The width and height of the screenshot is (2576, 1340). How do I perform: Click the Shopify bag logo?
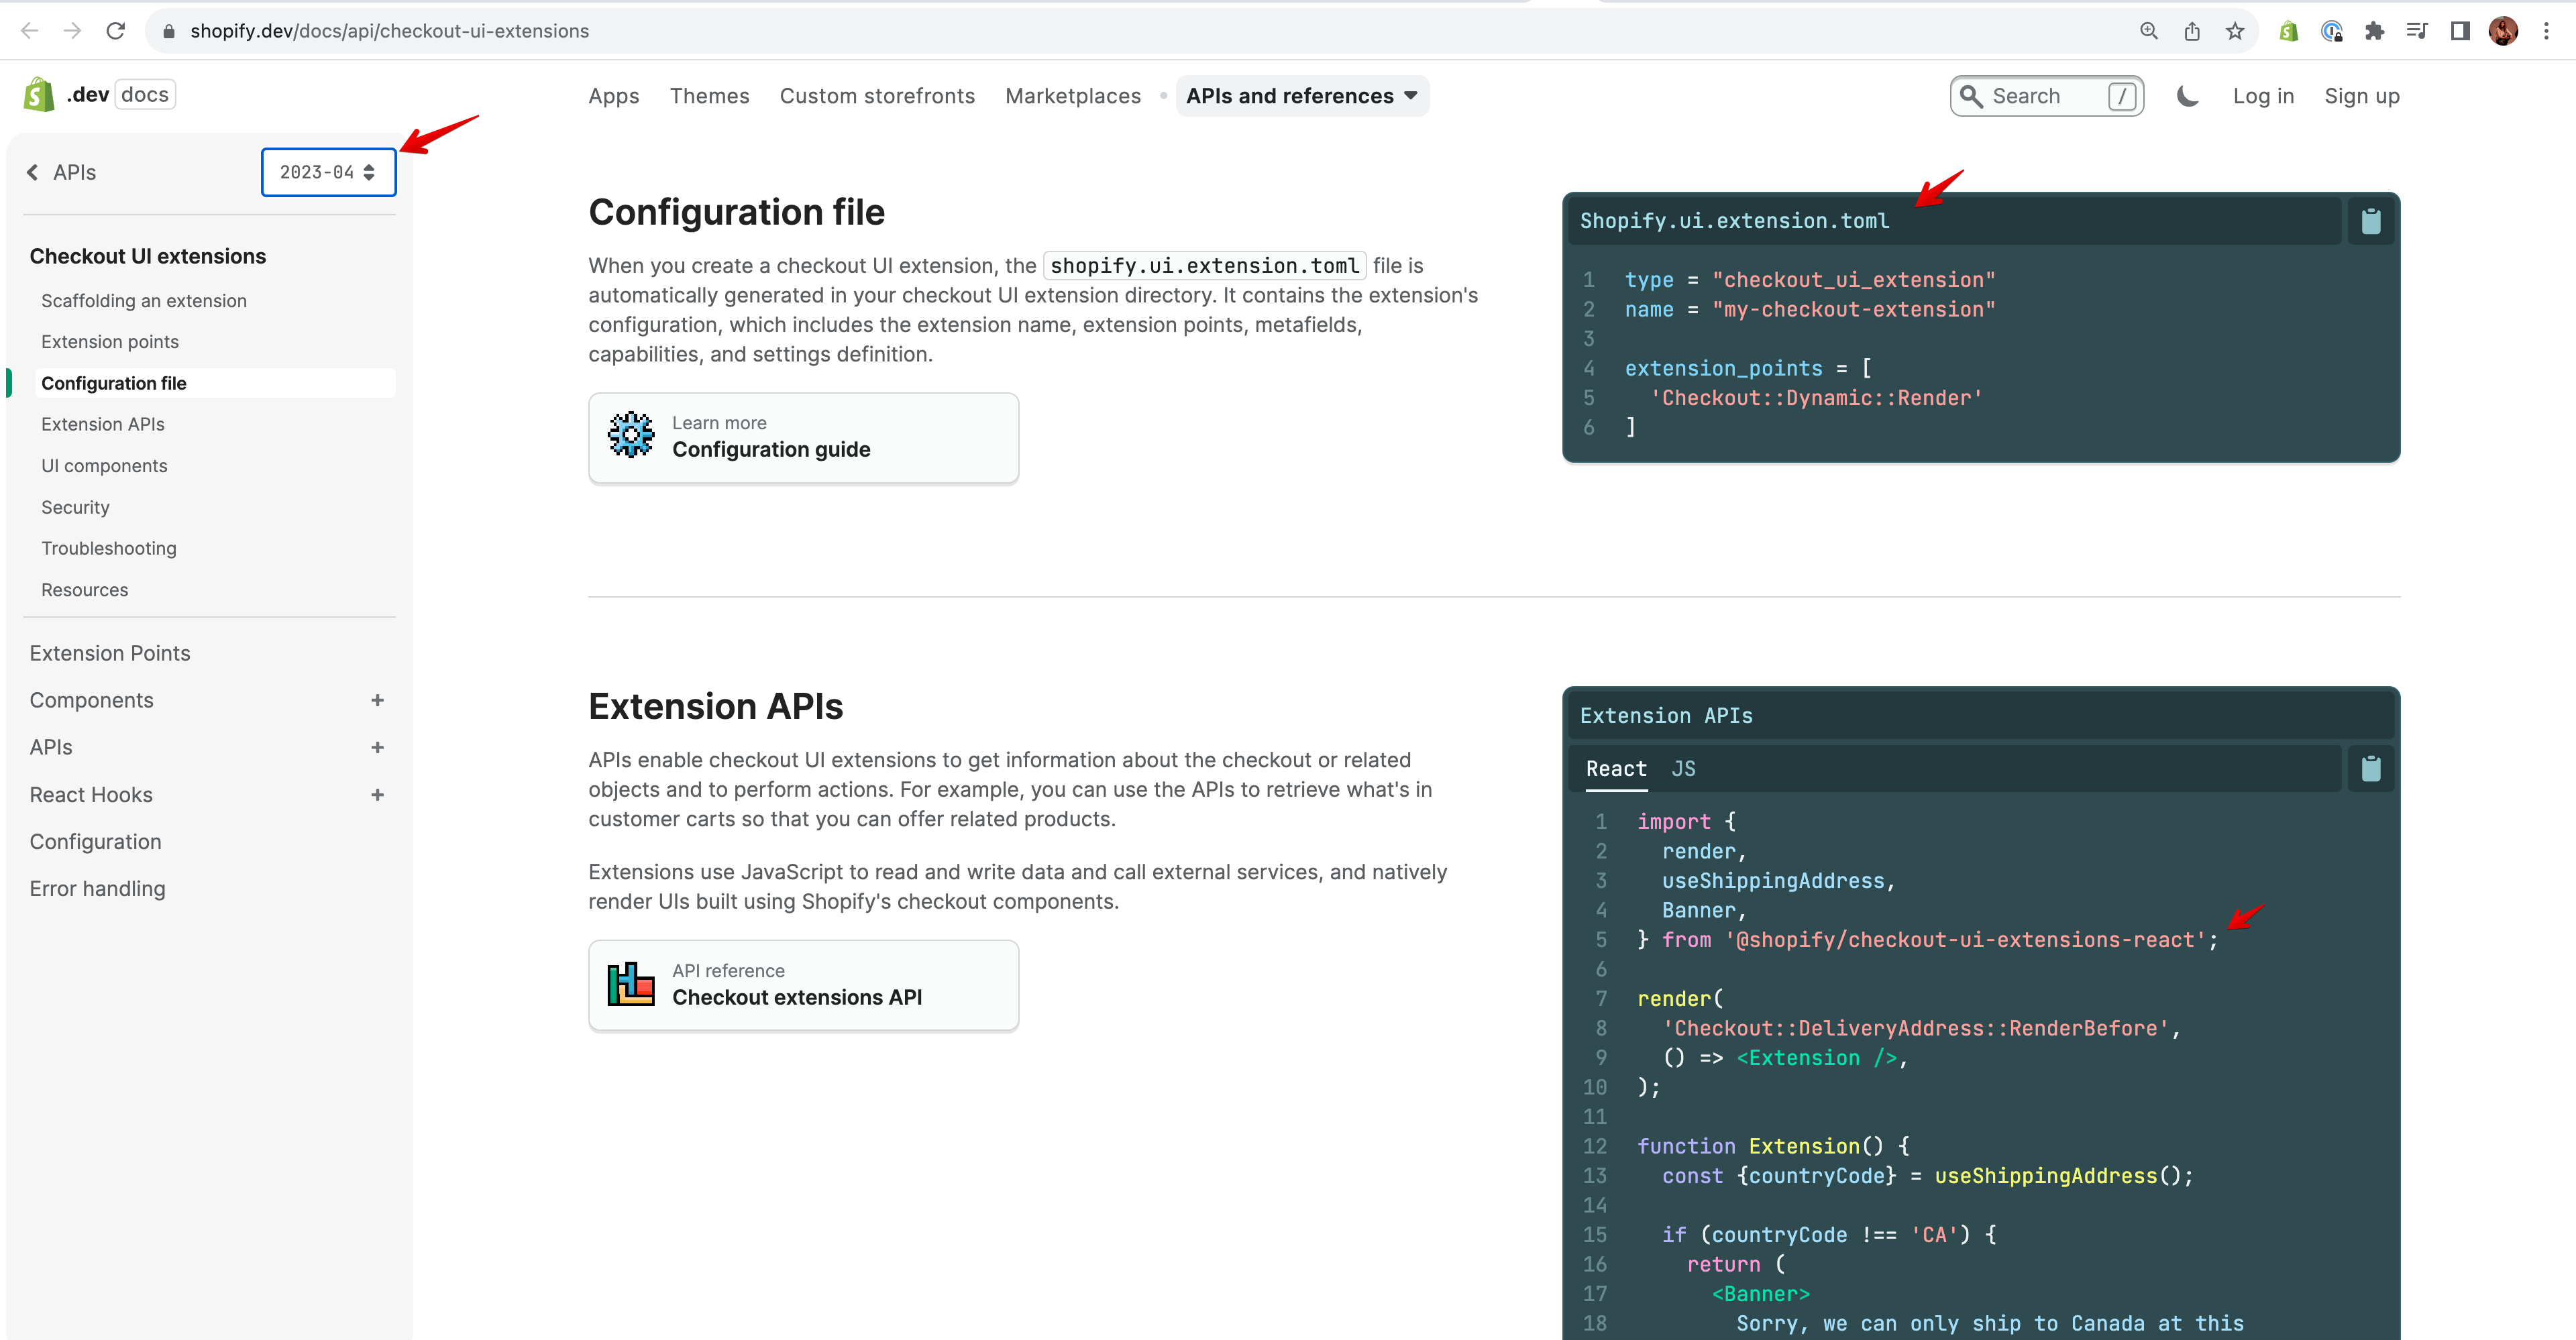39,95
